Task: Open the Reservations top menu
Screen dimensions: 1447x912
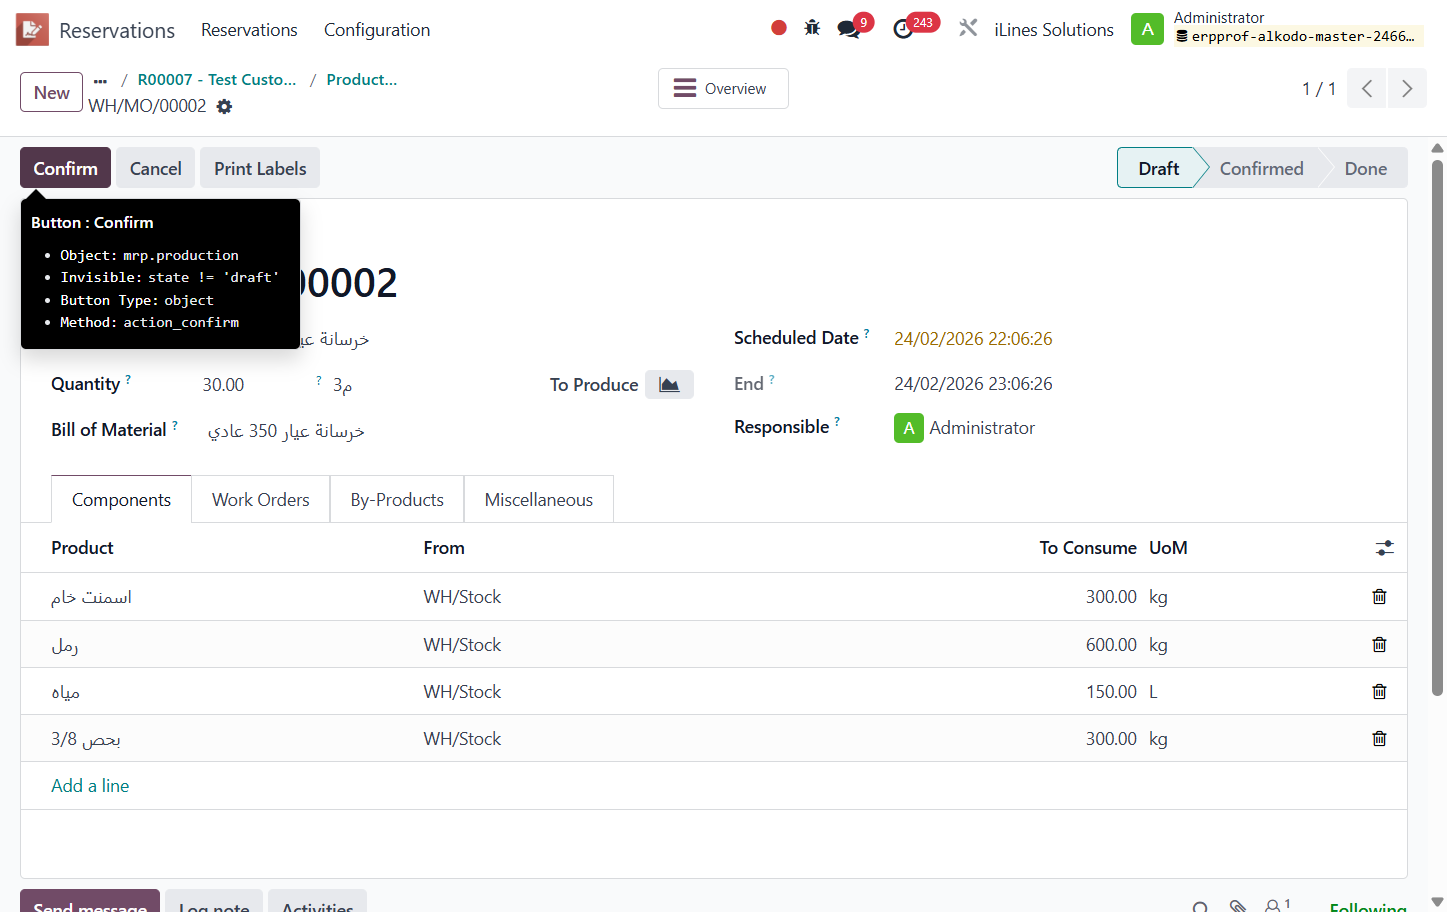Action: (249, 30)
